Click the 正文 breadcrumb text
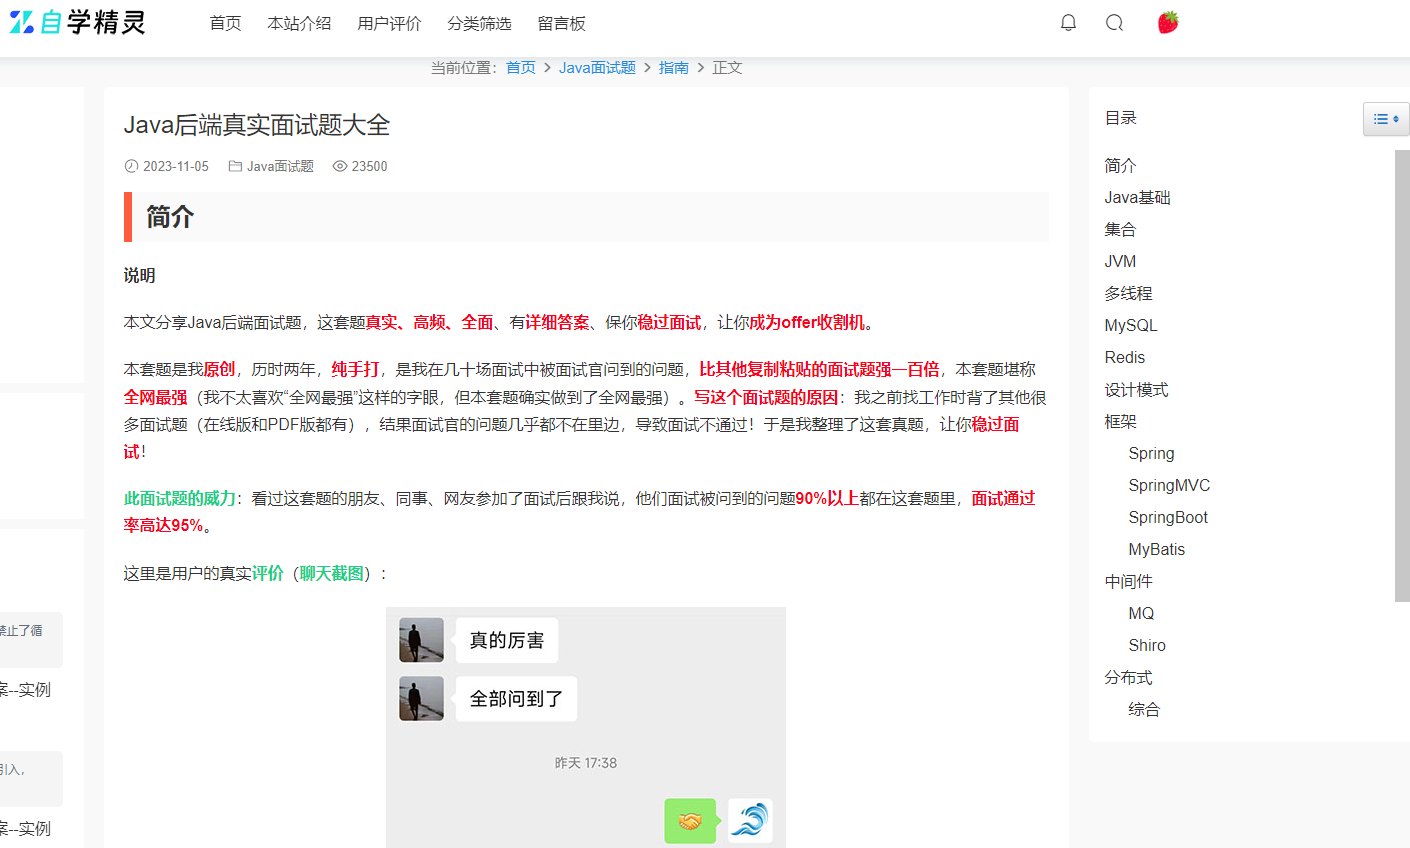Viewport: 1410px width, 848px height. (x=727, y=67)
